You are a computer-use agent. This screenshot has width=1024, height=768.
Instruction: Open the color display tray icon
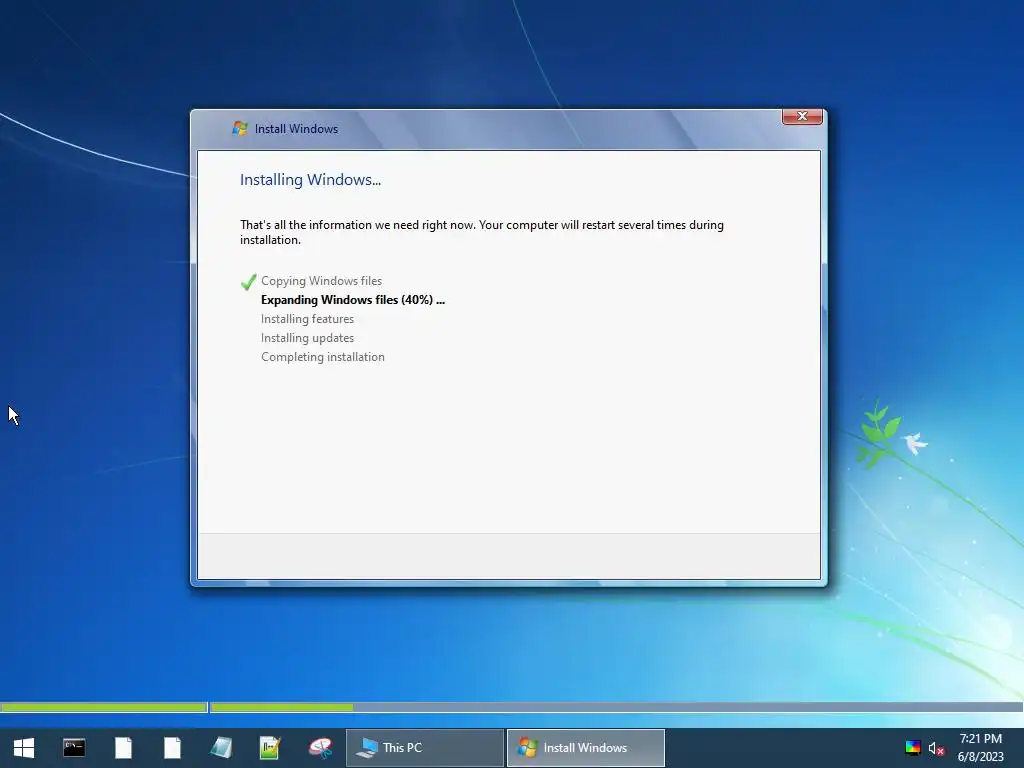(x=912, y=748)
